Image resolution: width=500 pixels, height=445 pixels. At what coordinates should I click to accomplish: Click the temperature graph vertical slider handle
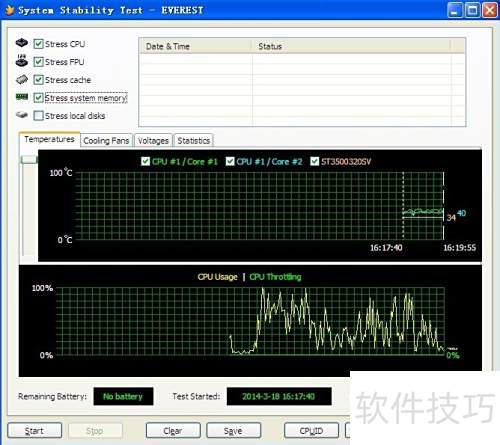click(29, 160)
